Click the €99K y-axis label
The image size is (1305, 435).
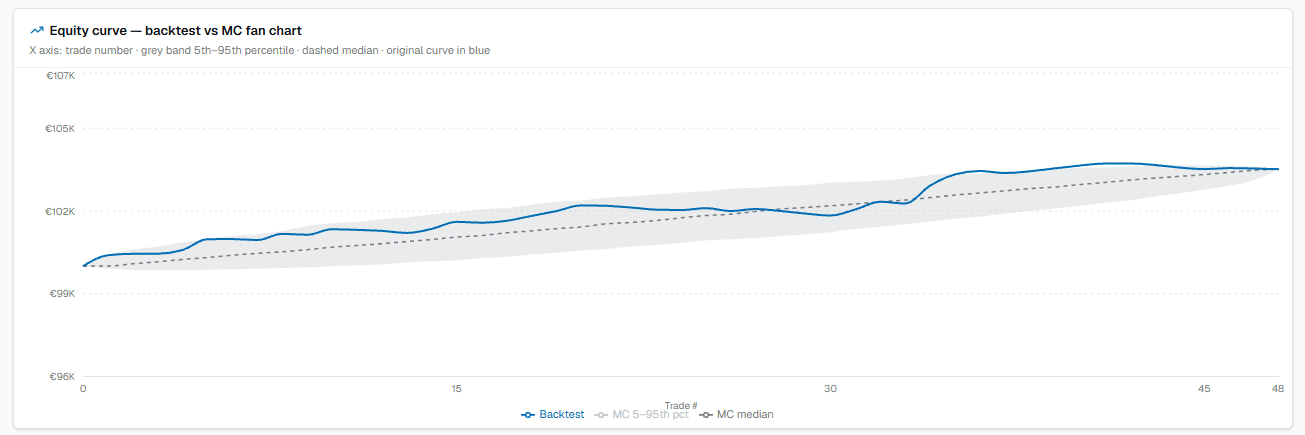tap(63, 294)
